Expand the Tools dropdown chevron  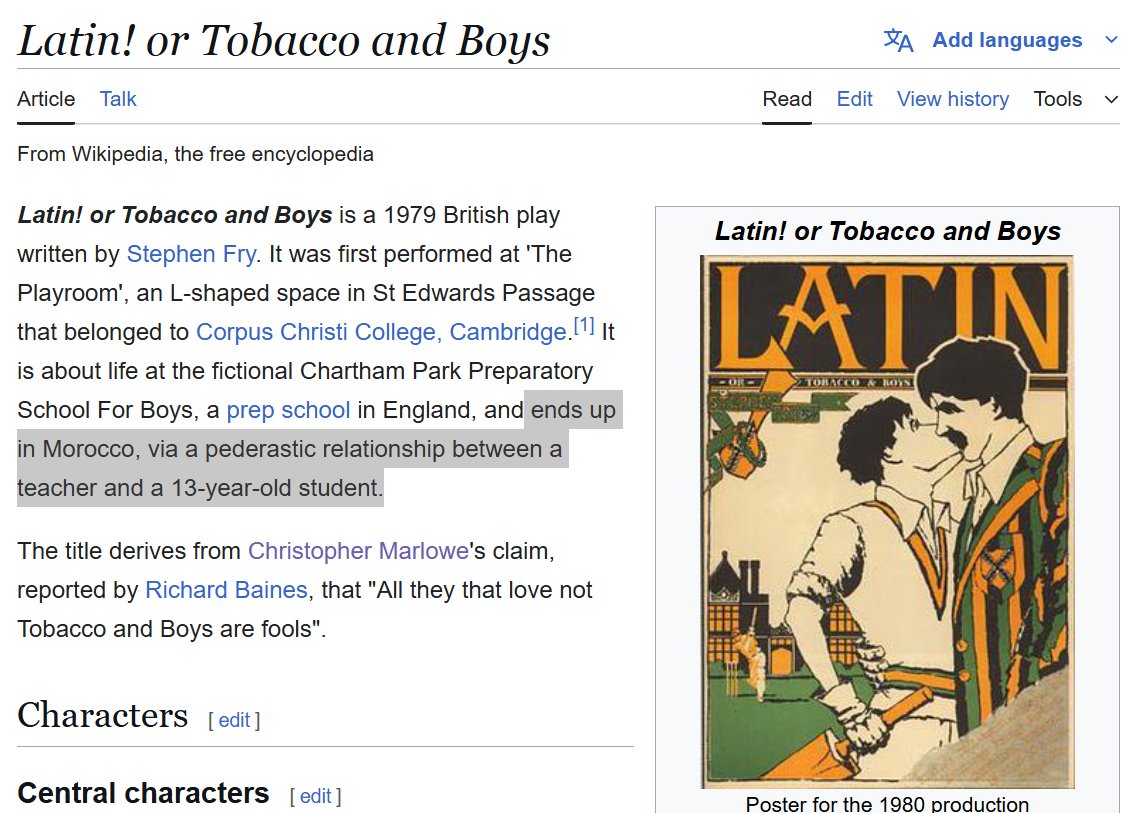point(1111,100)
